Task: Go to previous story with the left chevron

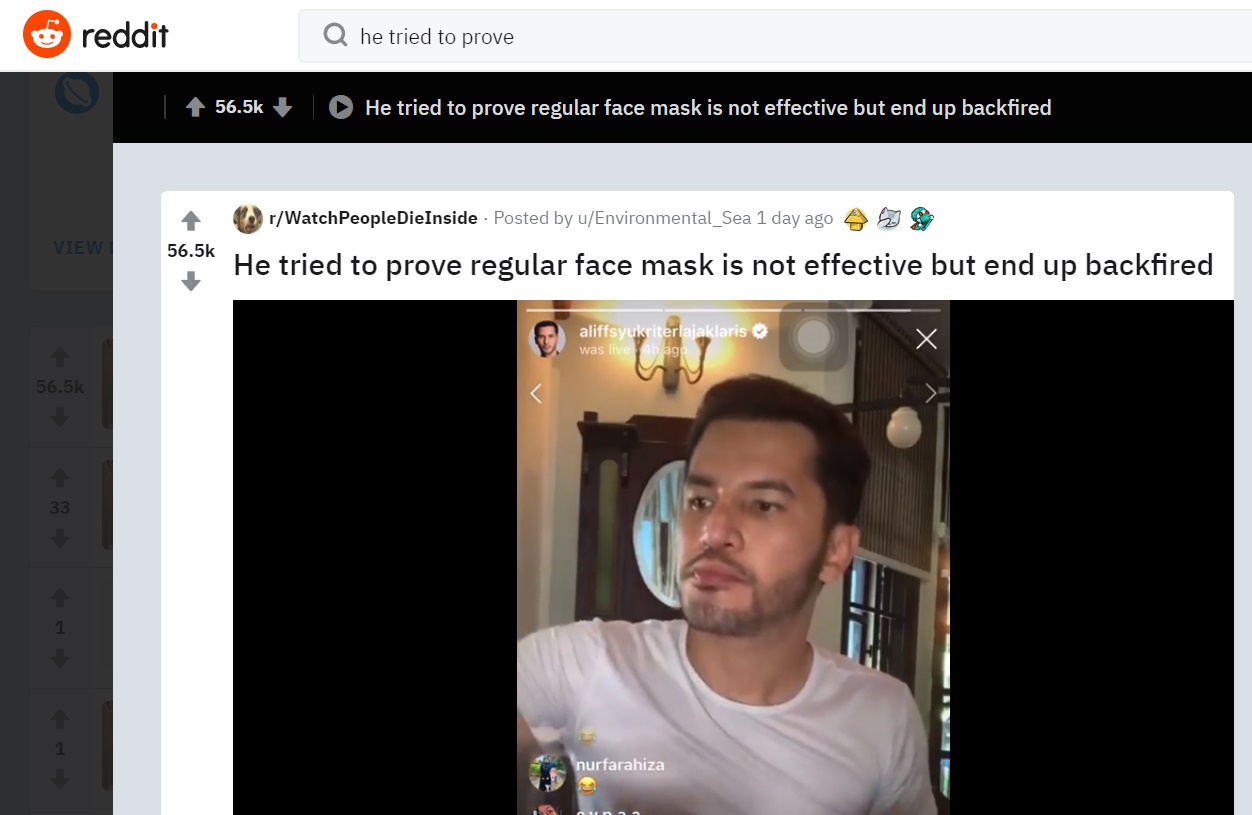Action: coord(536,394)
